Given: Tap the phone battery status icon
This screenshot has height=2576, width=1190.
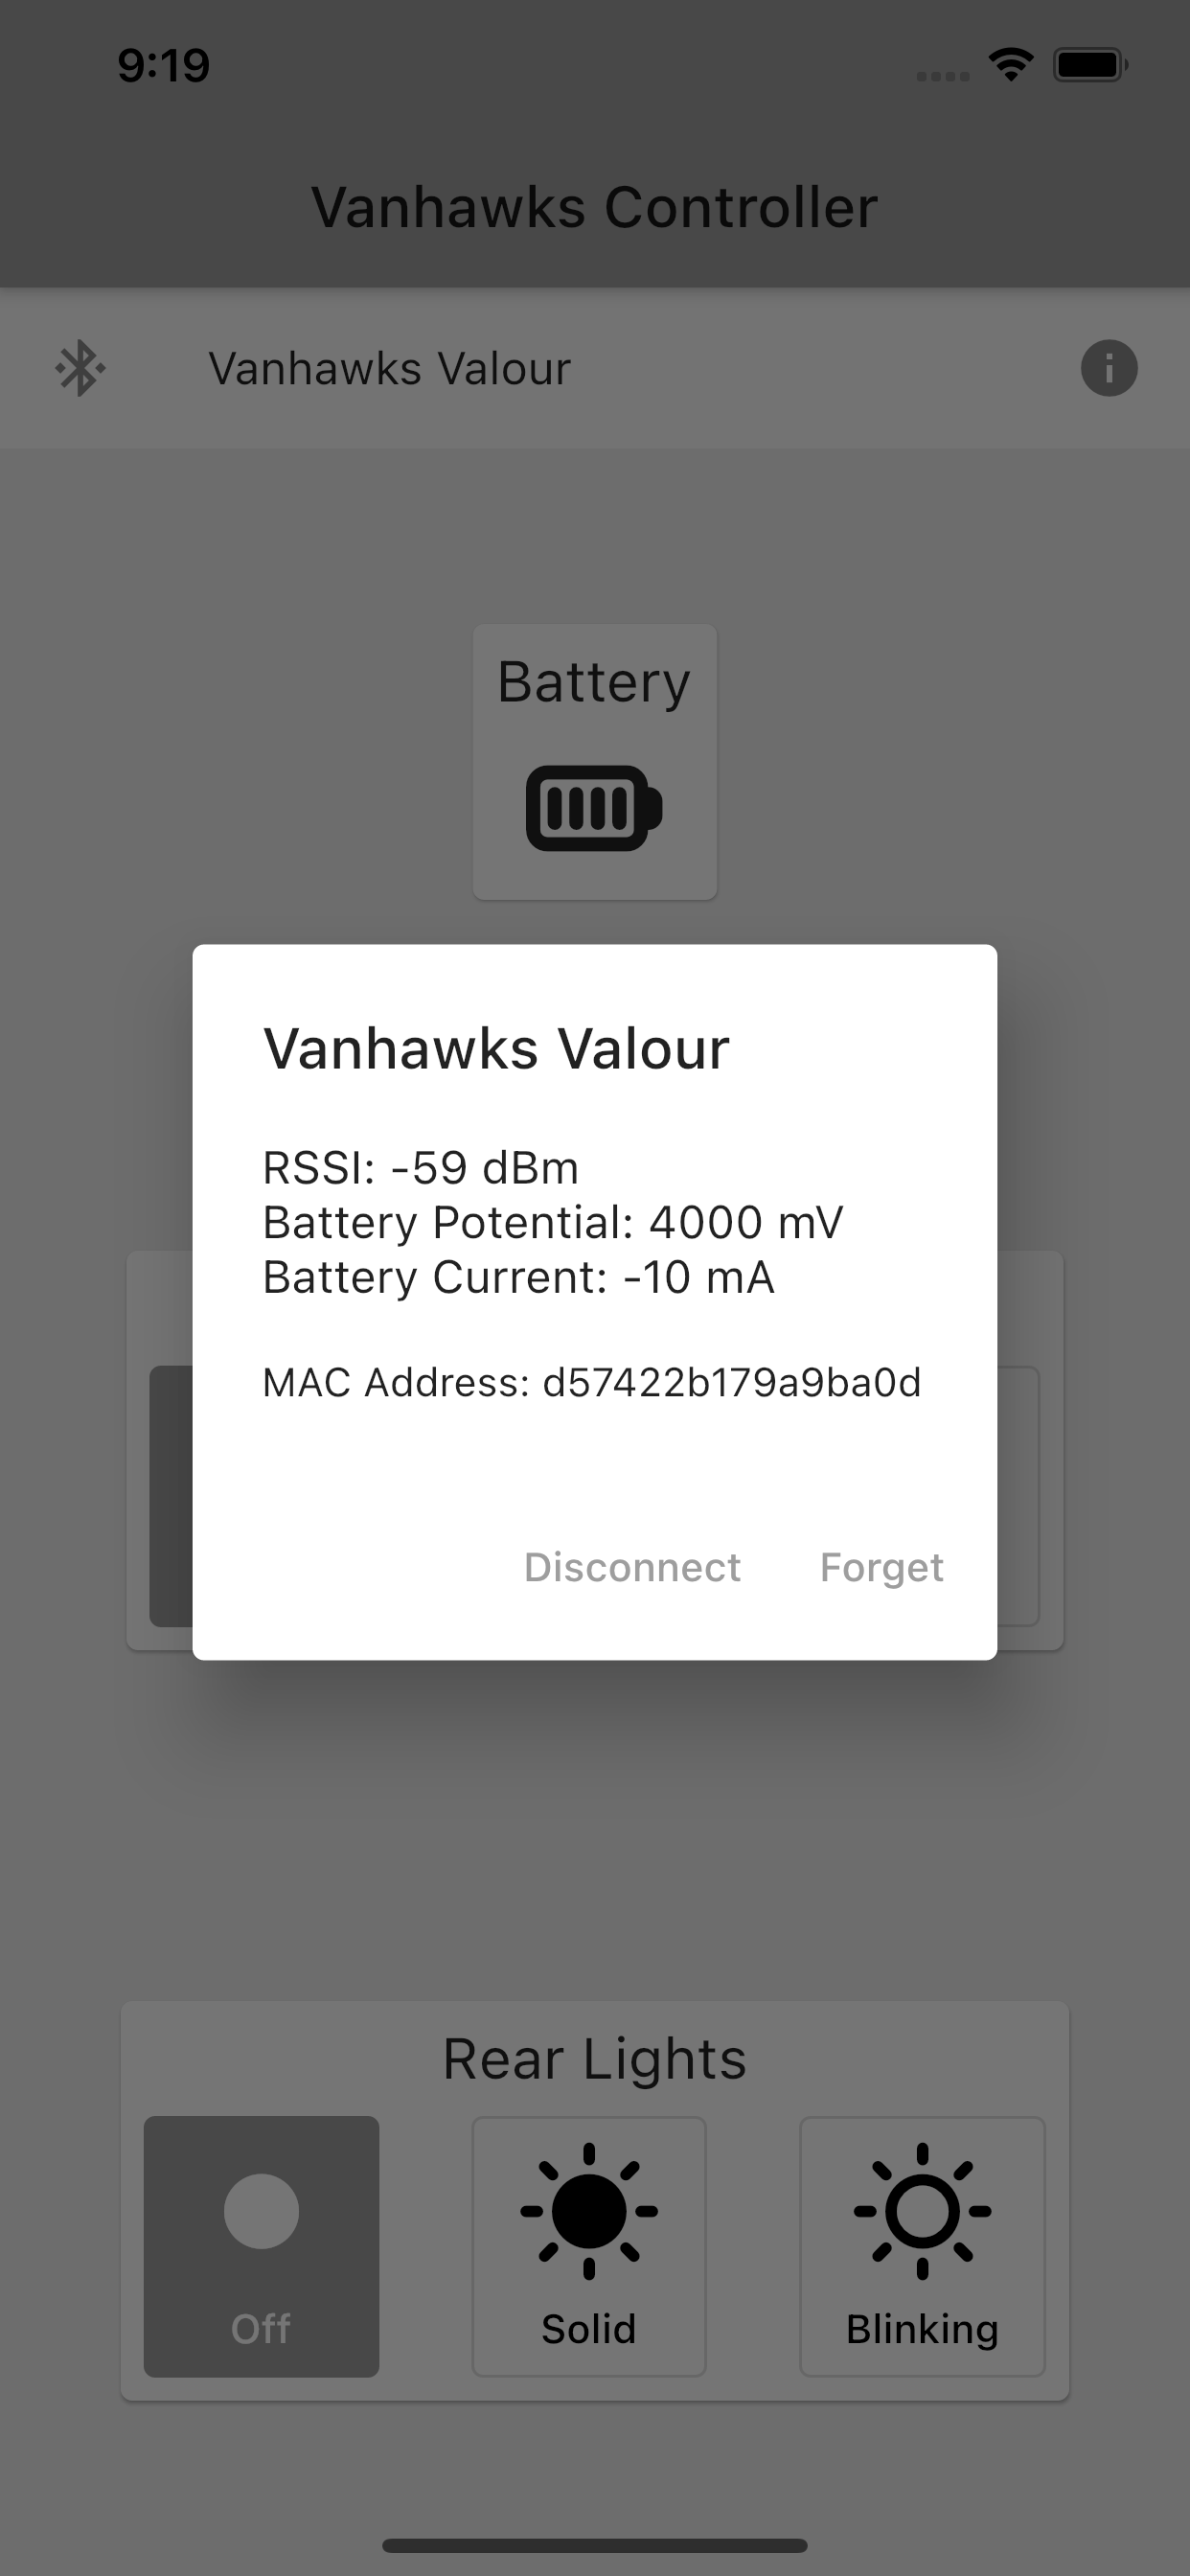Looking at the screenshot, I should [x=1090, y=65].
